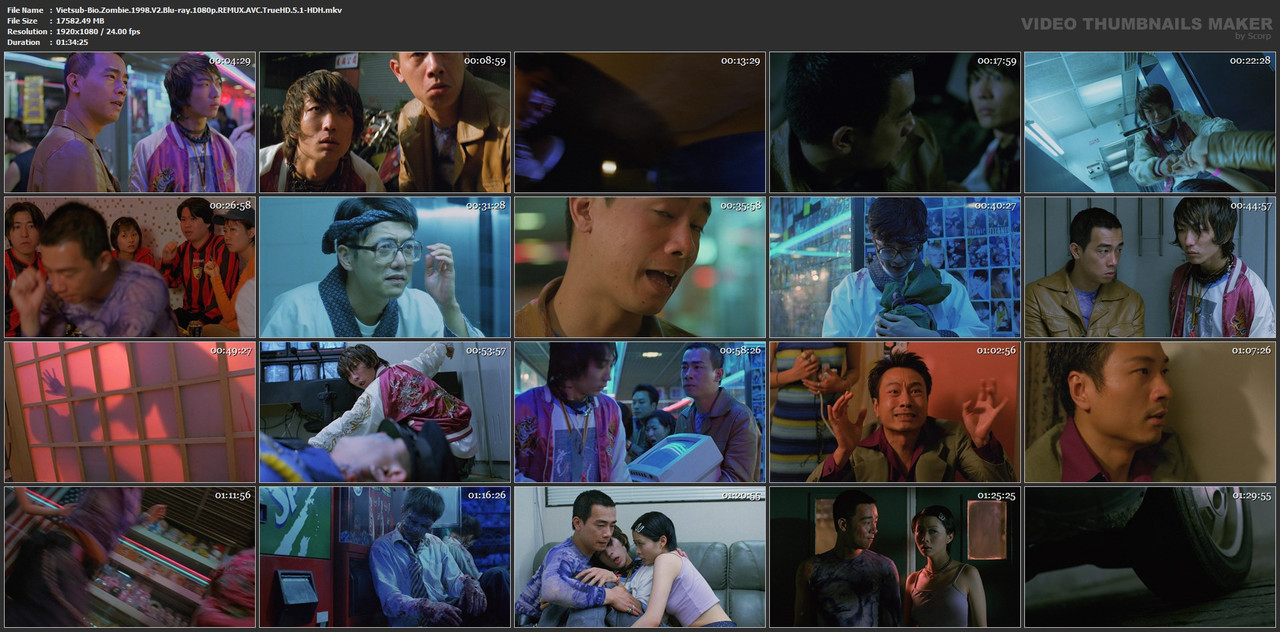Click the frame at 00:58:26

tap(640, 412)
